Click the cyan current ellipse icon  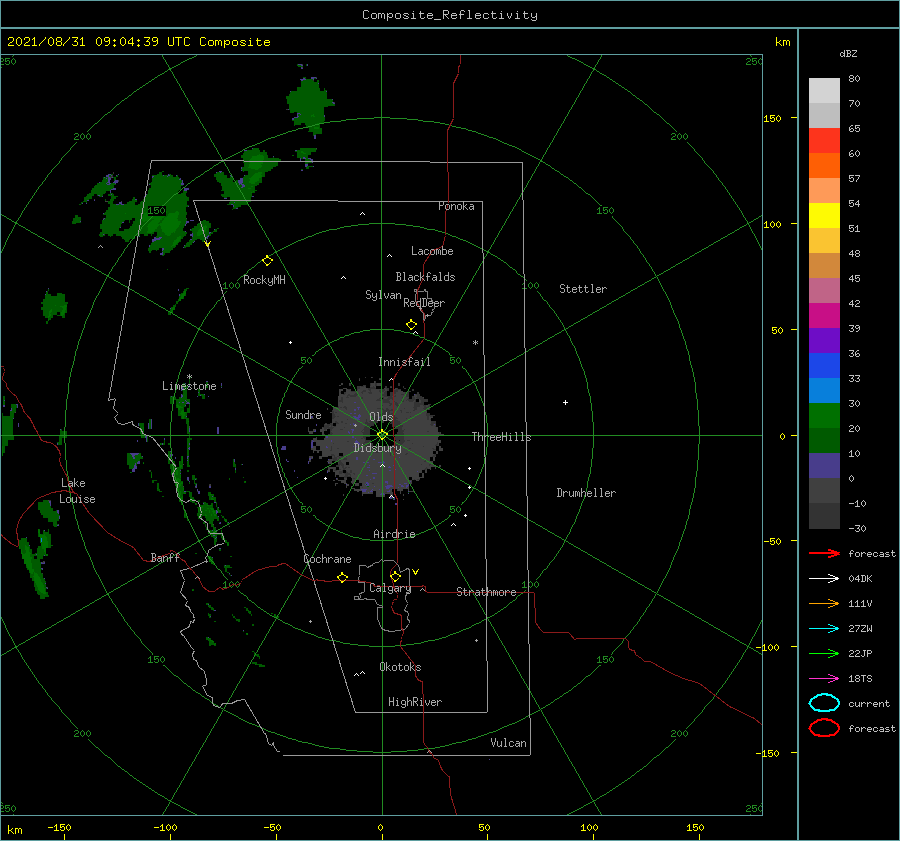824,703
